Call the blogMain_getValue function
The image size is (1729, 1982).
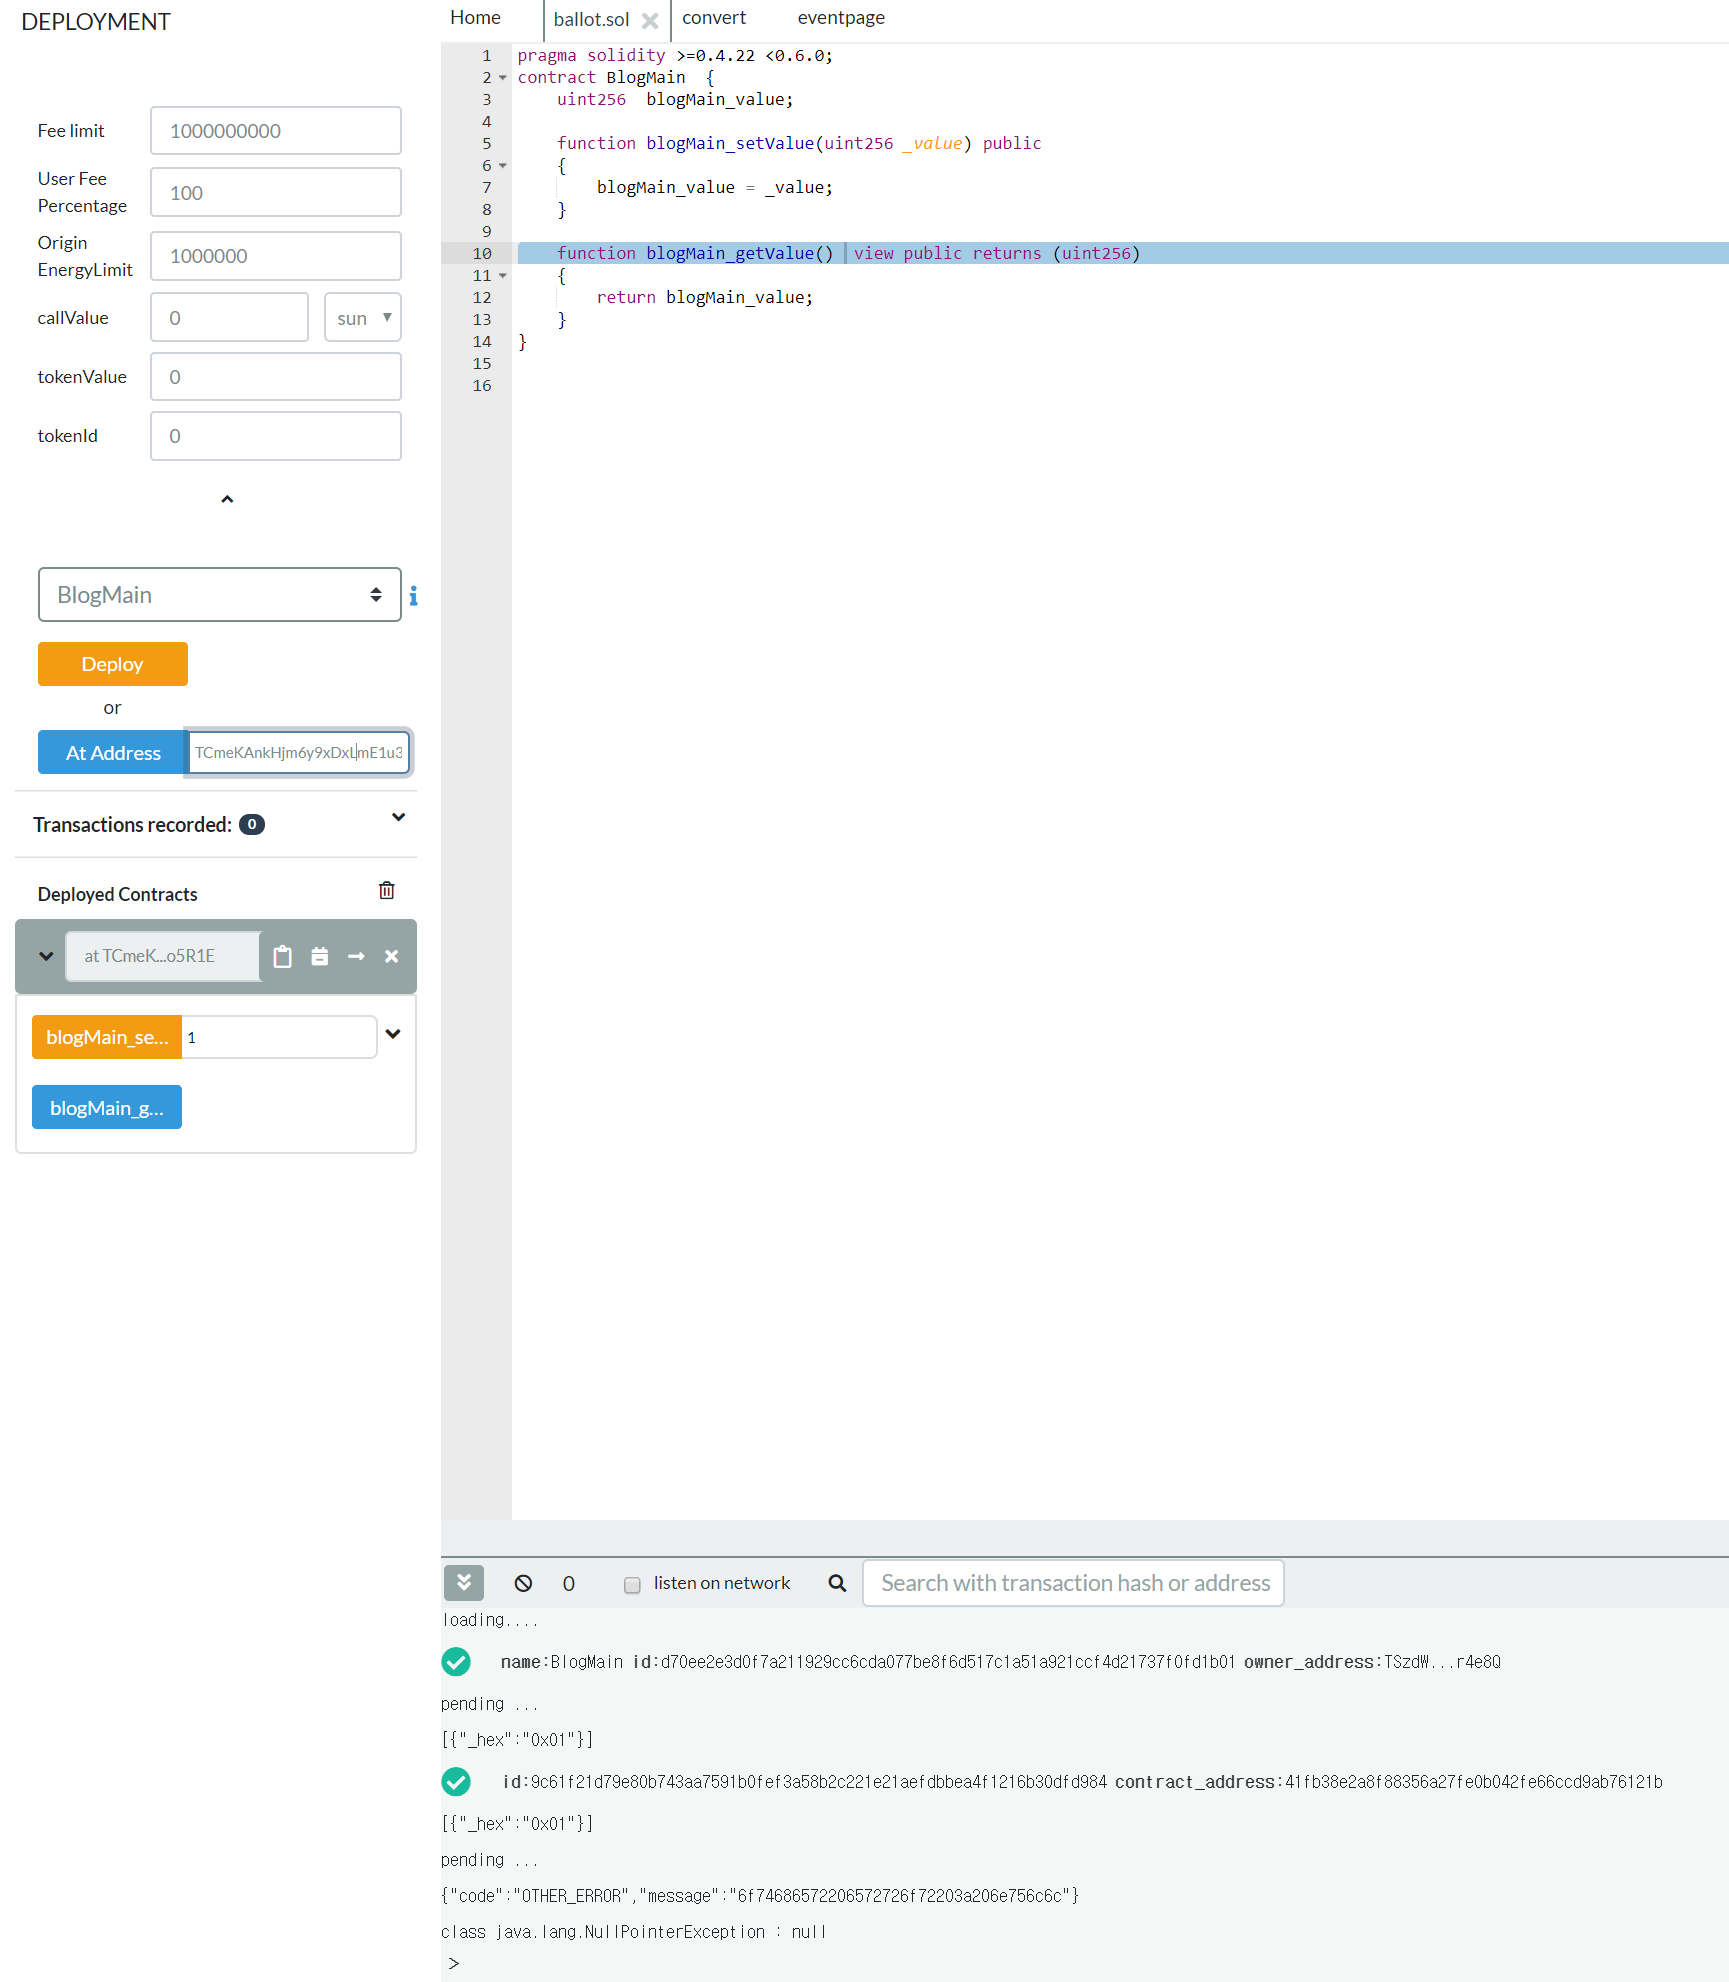(x=106, y=1107)
